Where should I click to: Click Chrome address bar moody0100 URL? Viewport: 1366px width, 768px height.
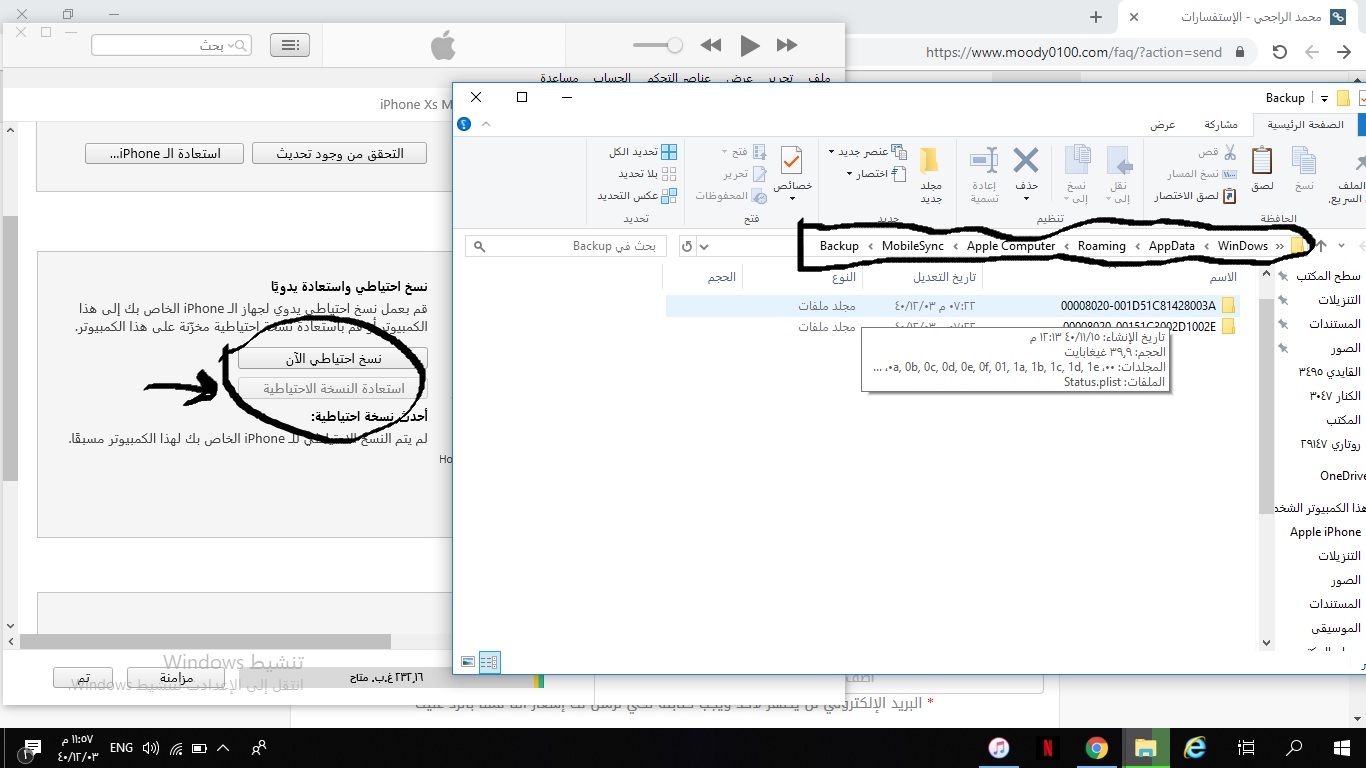(1073, 52)
